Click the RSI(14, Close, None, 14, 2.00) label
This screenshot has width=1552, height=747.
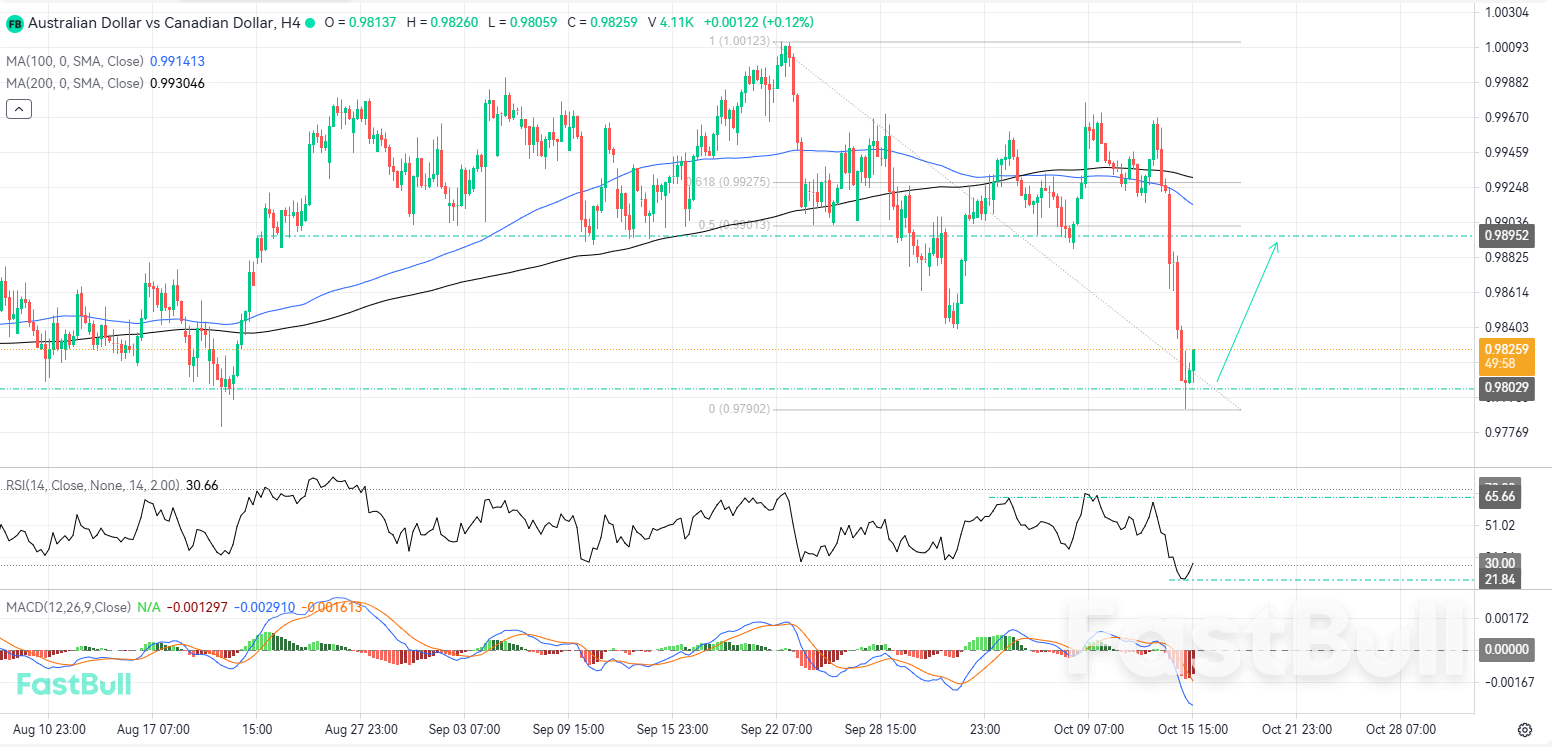click(x=93, y=485)
